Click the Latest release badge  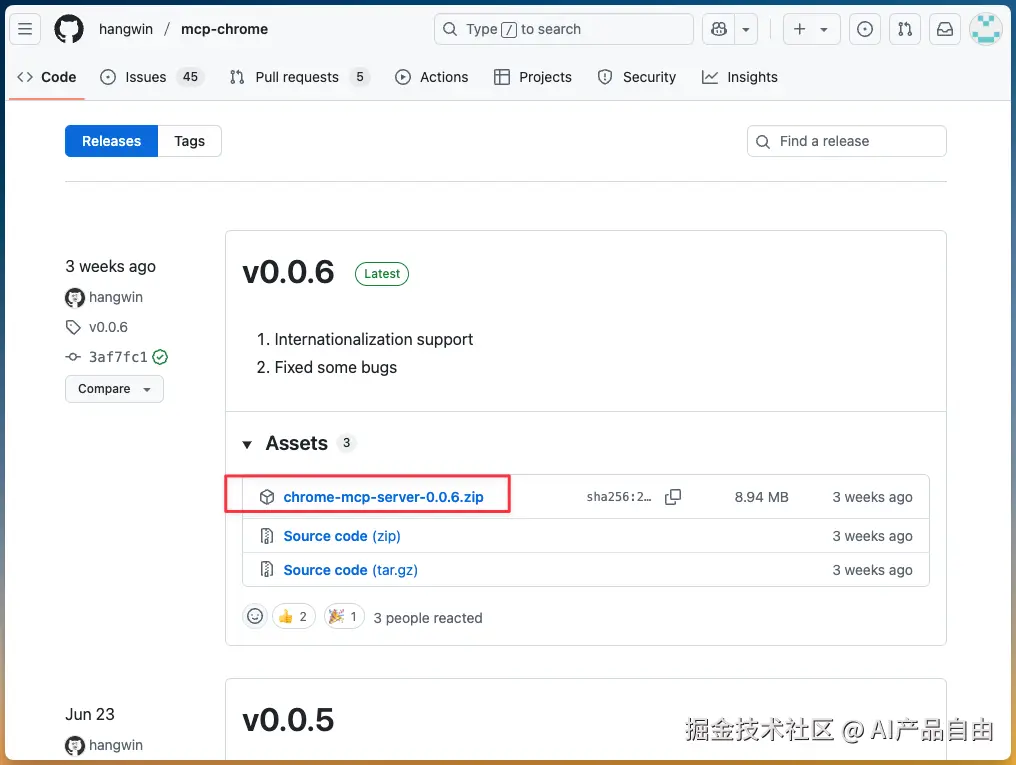[382, 274]
